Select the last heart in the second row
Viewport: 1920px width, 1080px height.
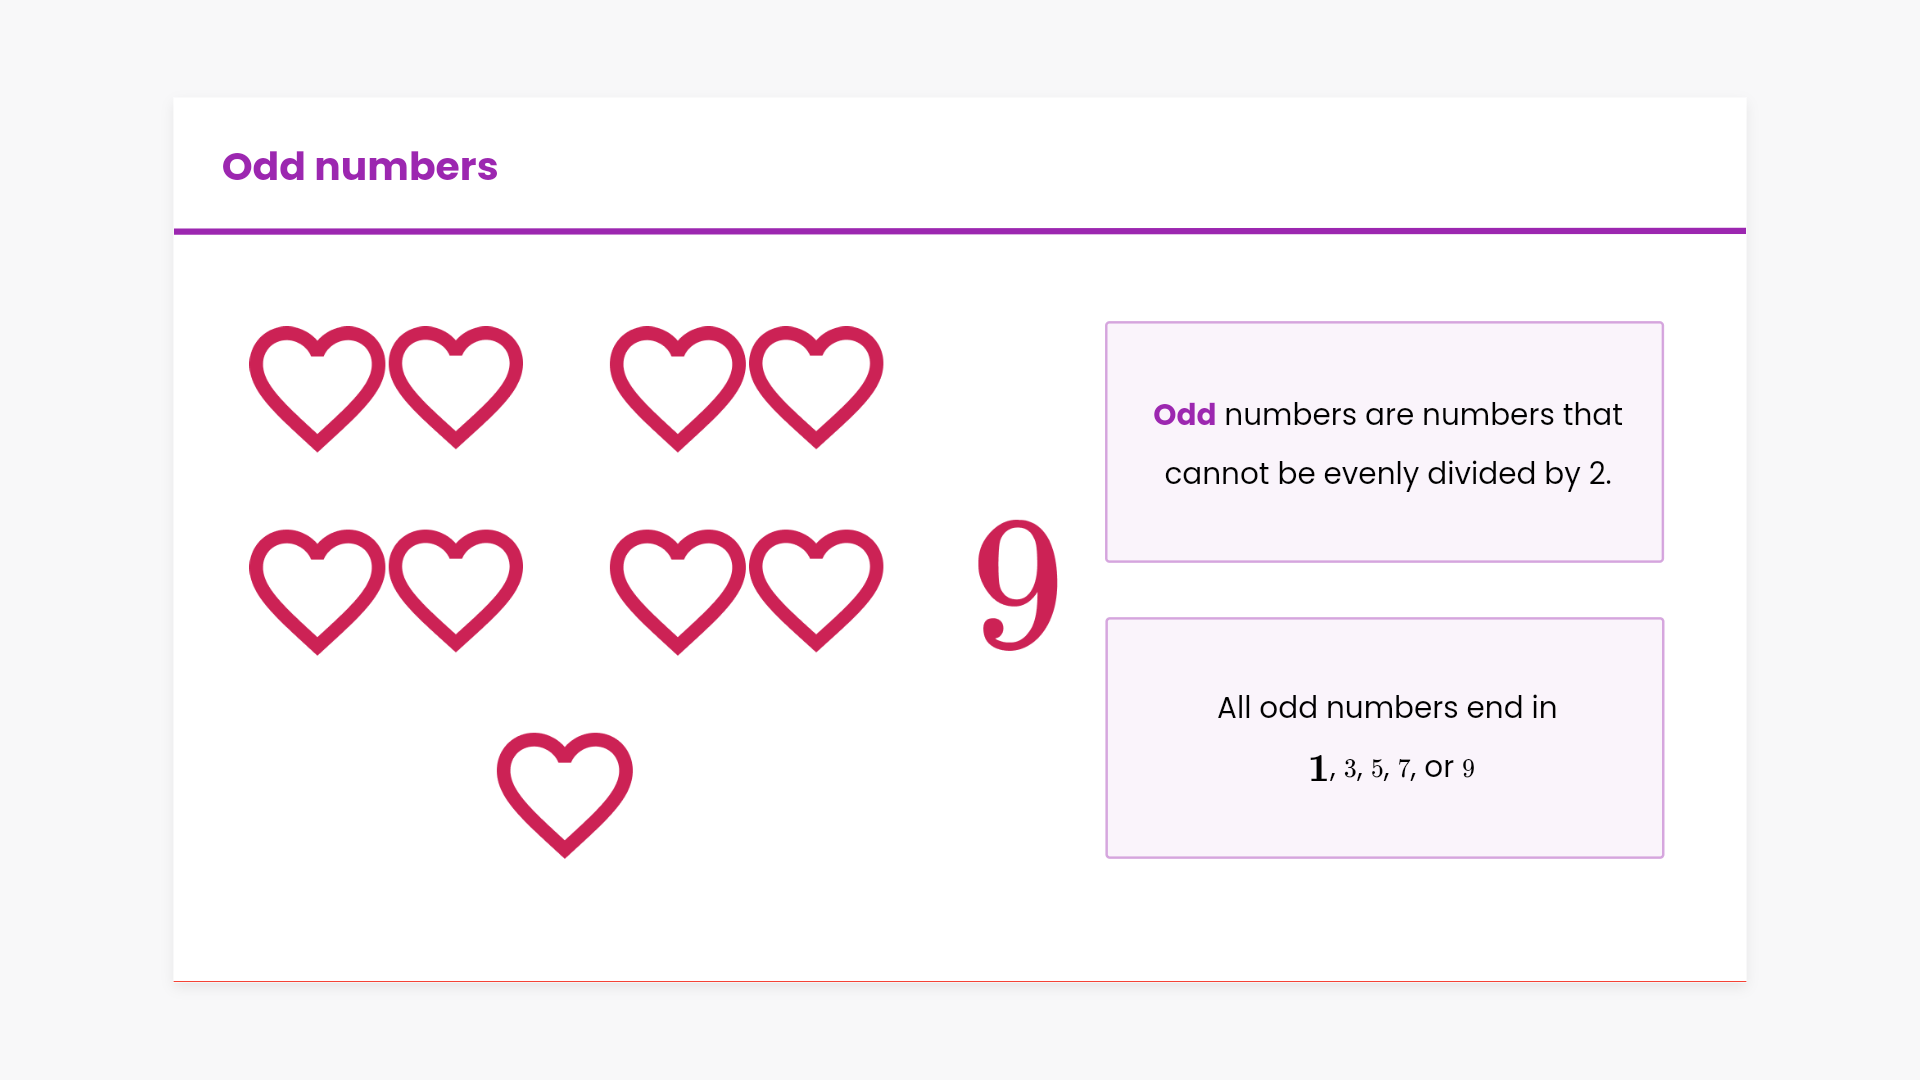pyautogui.click(x=816, y=590)
